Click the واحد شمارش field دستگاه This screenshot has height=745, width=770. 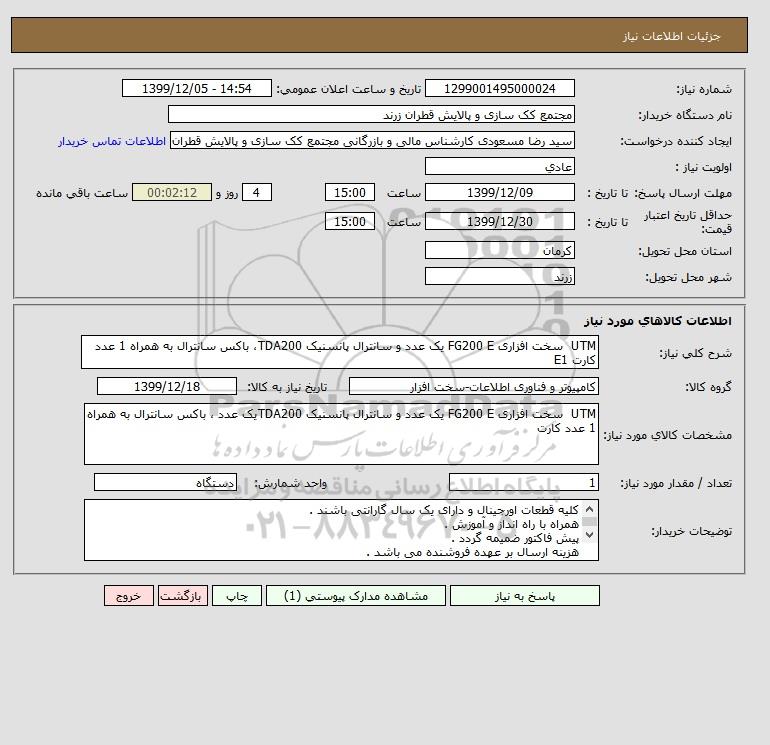[165, 483]
